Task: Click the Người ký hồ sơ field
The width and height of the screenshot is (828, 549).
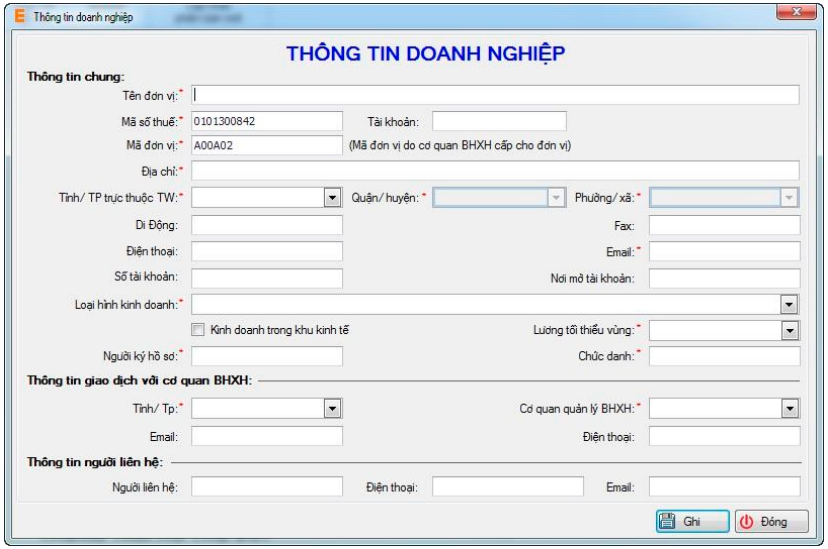Action: pyautogui.click(x=266, y=356)
